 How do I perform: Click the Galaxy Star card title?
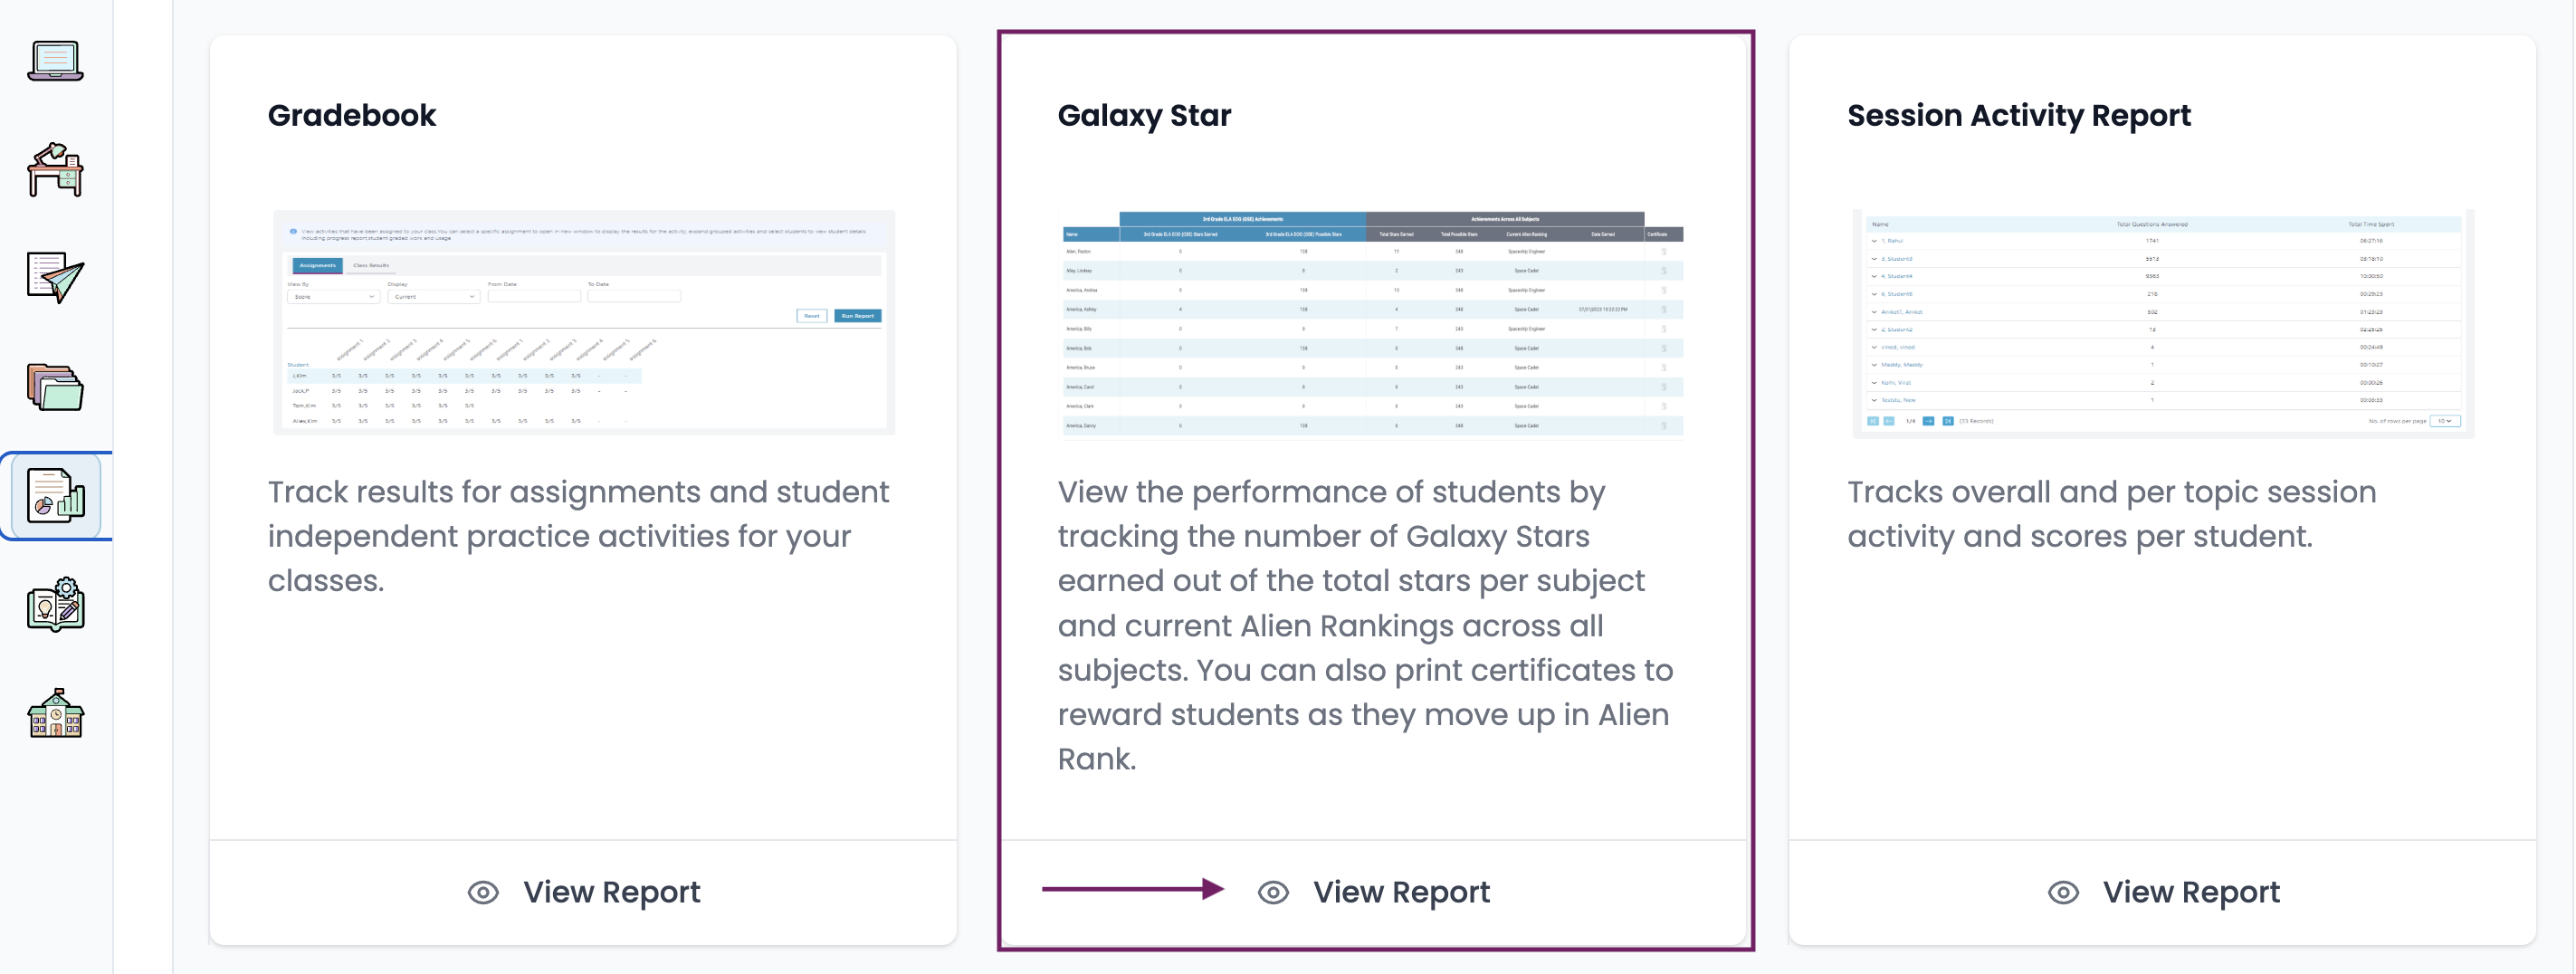[1144, 115]
